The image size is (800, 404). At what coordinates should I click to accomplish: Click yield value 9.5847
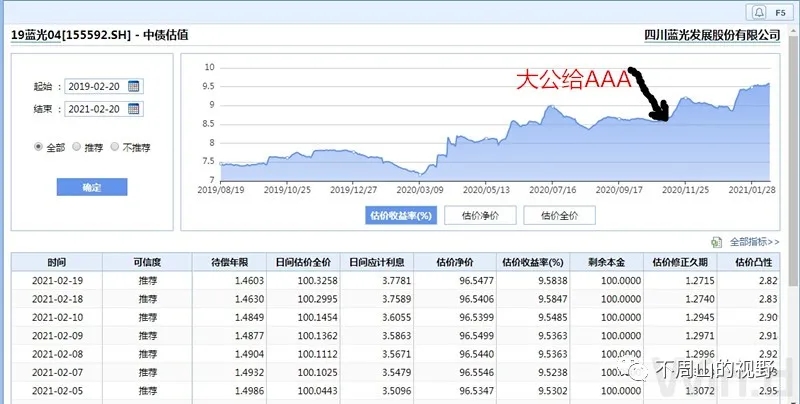tap(552, 299)
